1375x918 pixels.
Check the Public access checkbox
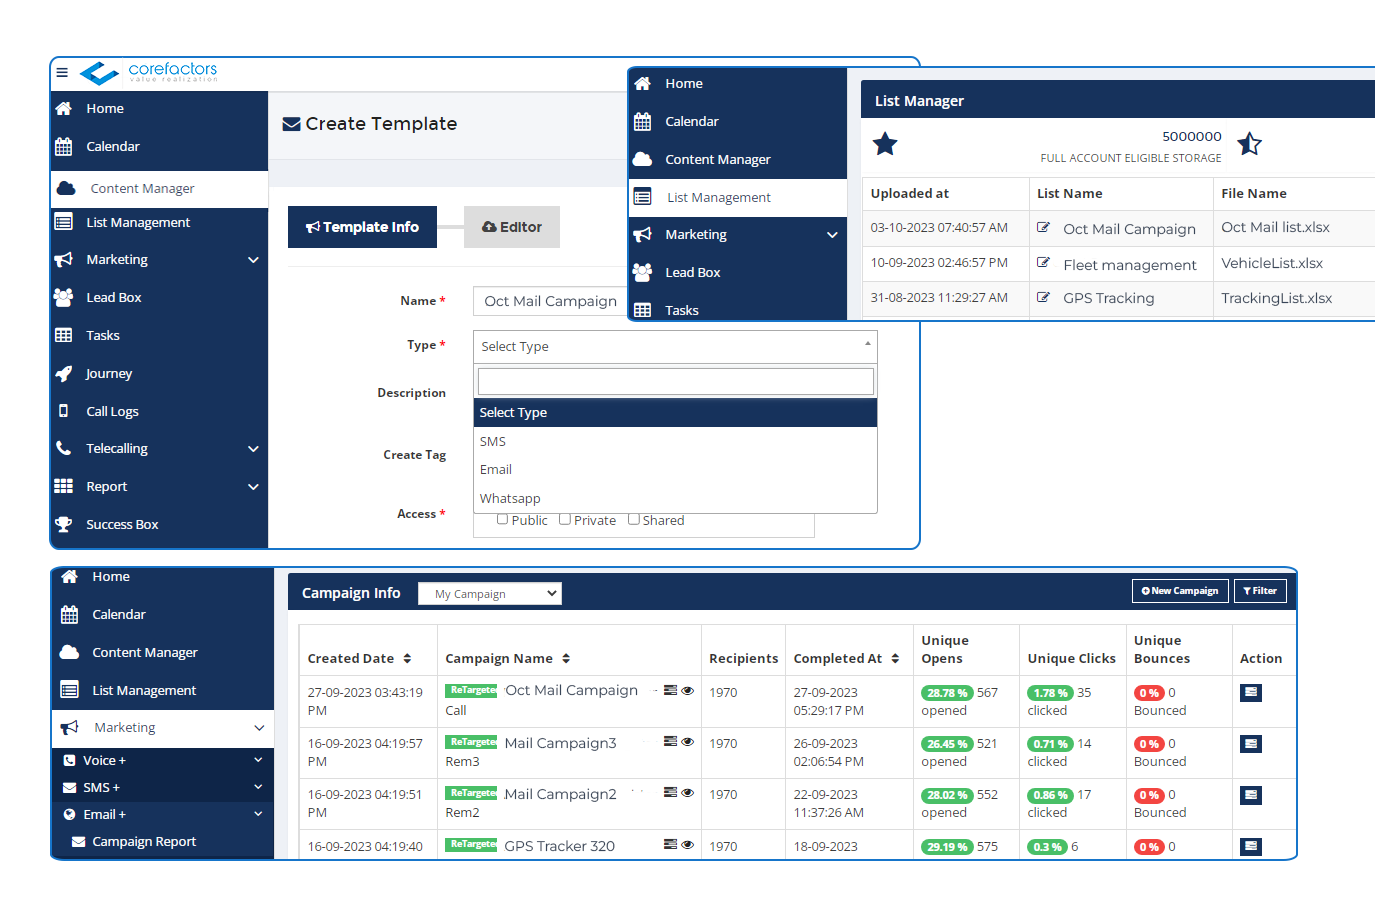[503, 519]
